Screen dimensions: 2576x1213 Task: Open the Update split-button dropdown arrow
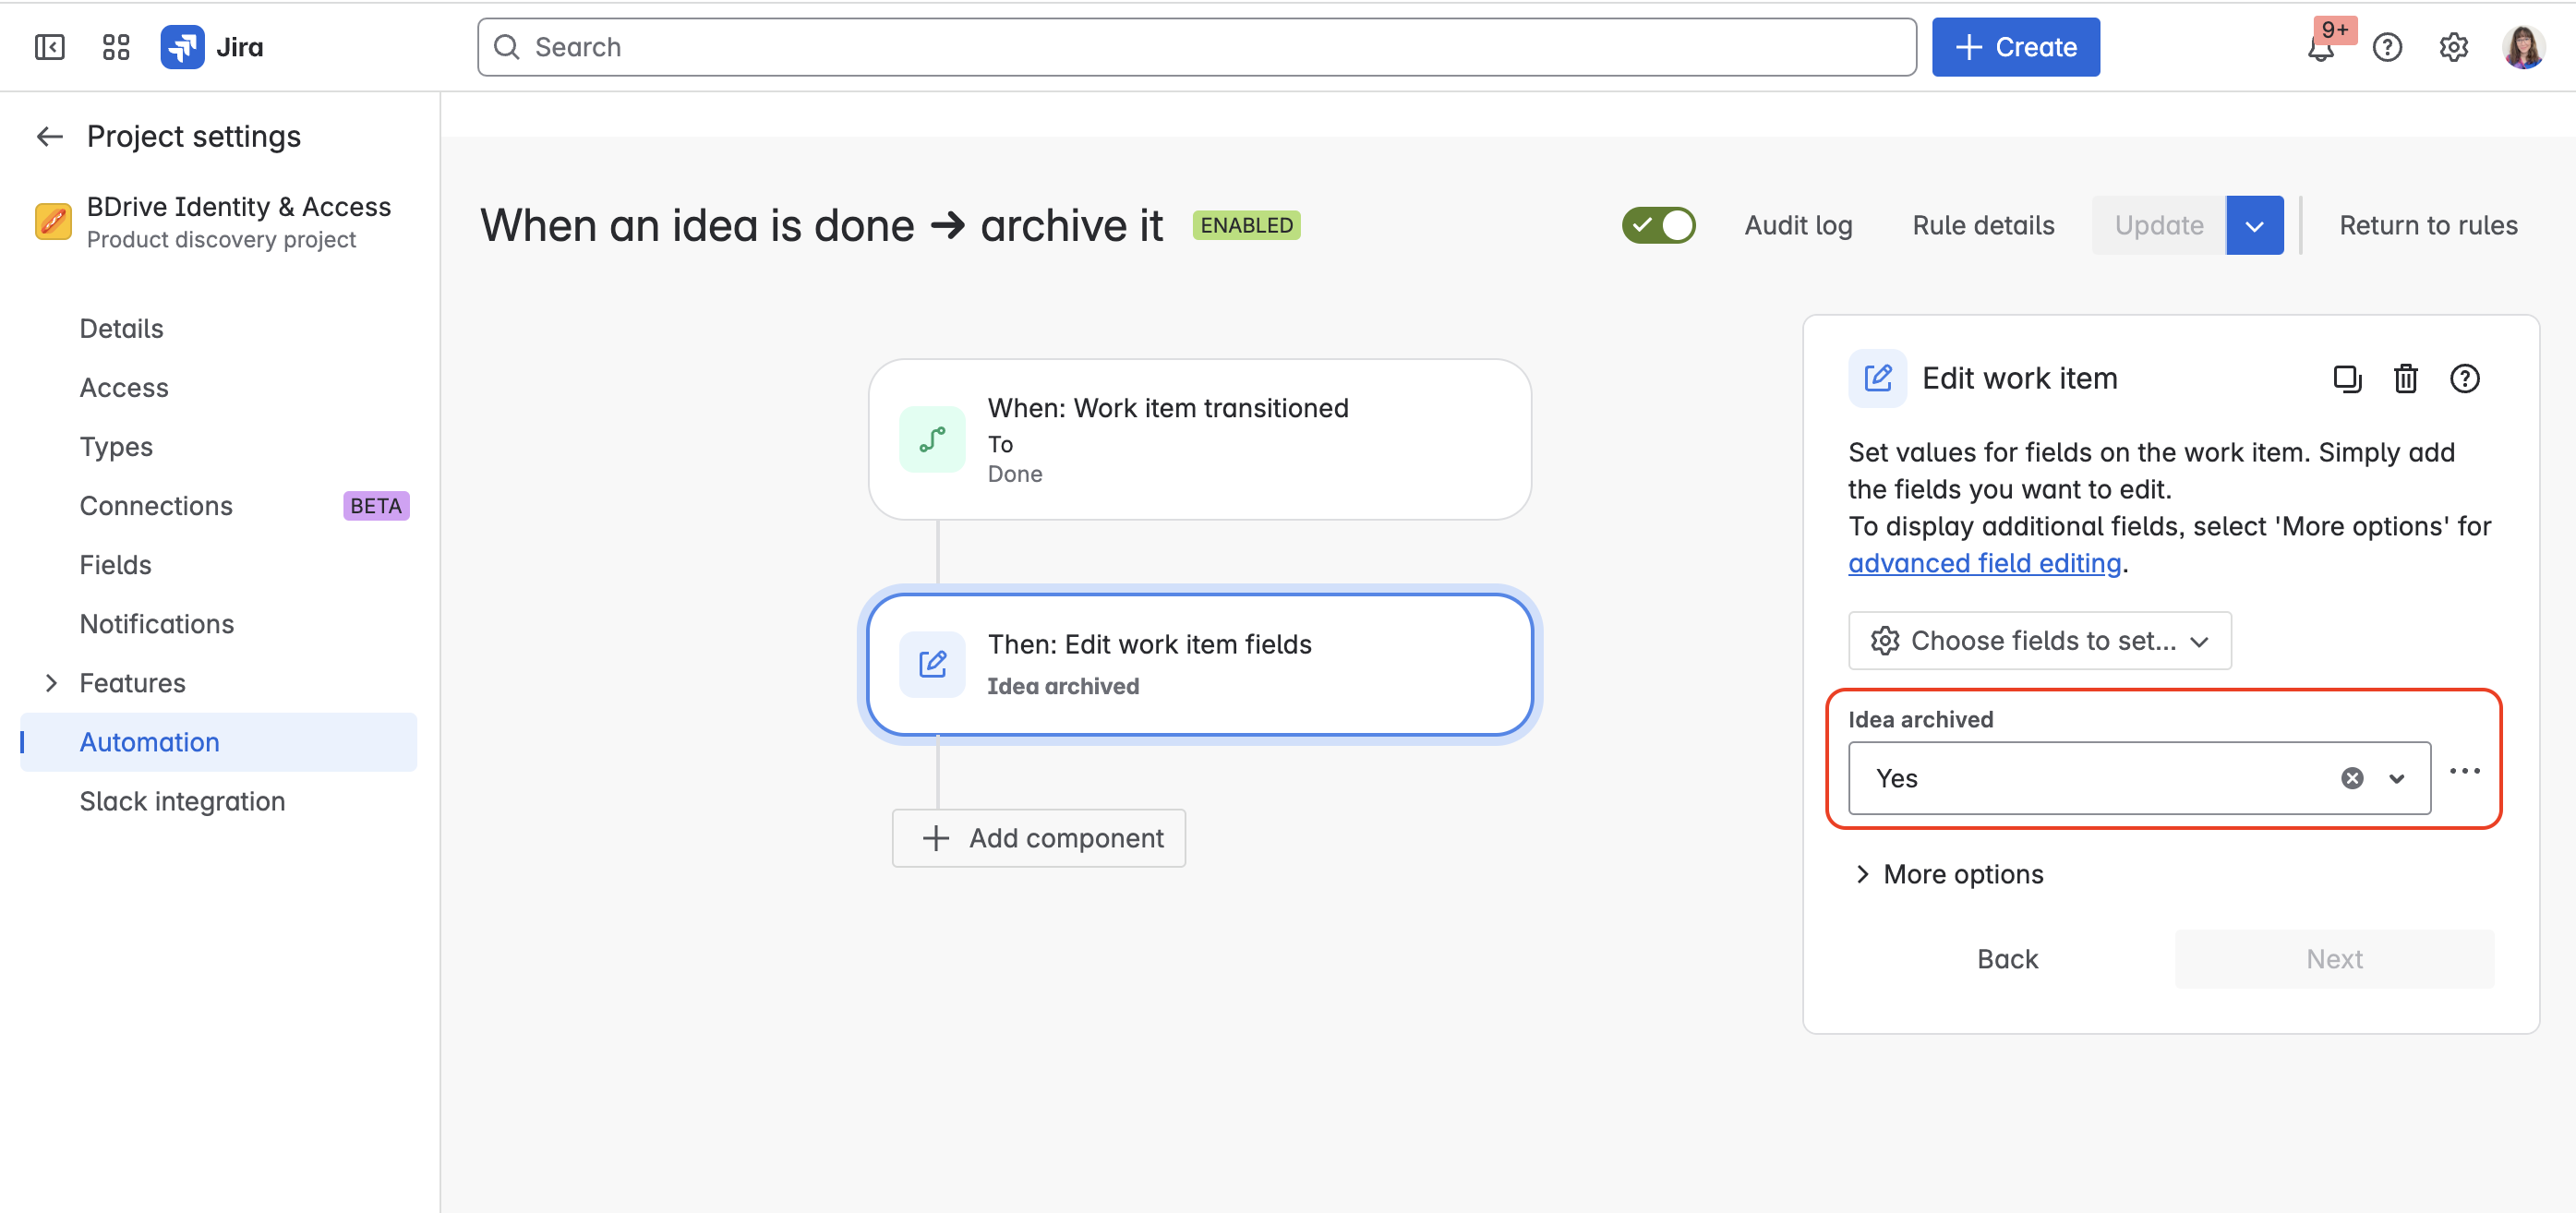(x=2255, y=225)
